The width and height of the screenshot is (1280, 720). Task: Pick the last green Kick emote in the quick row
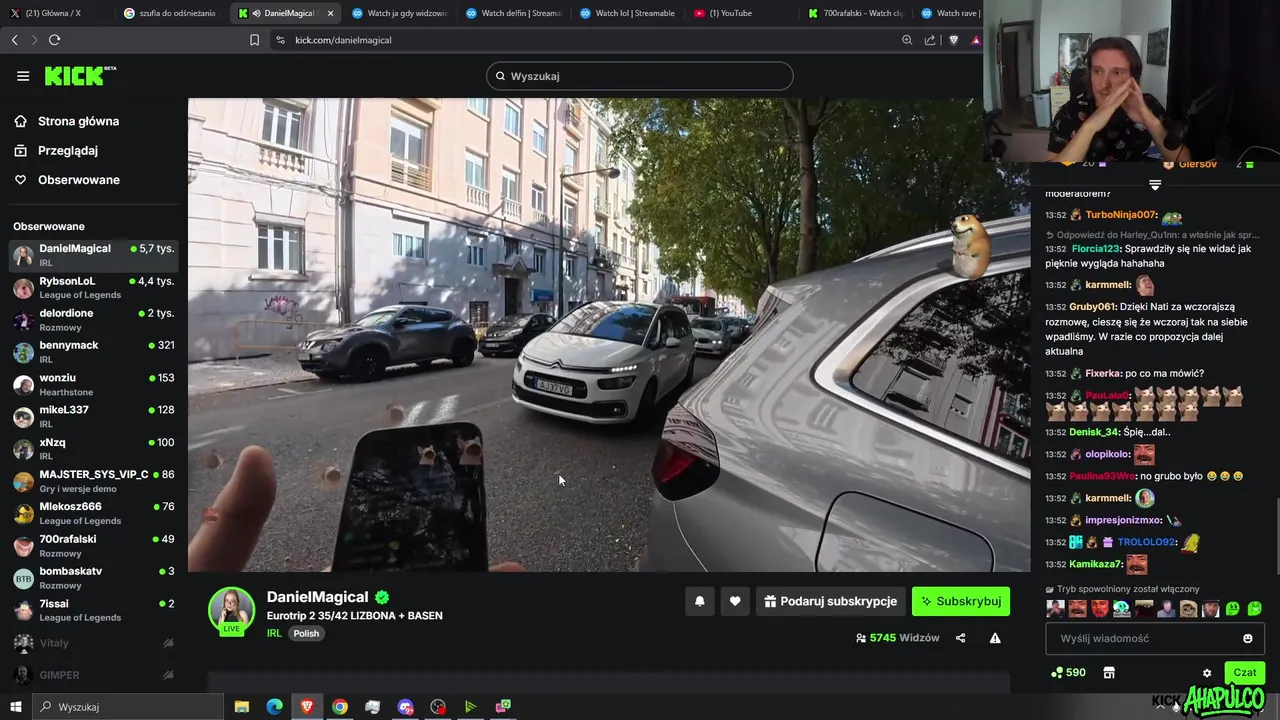click(x=1256, y=608)
